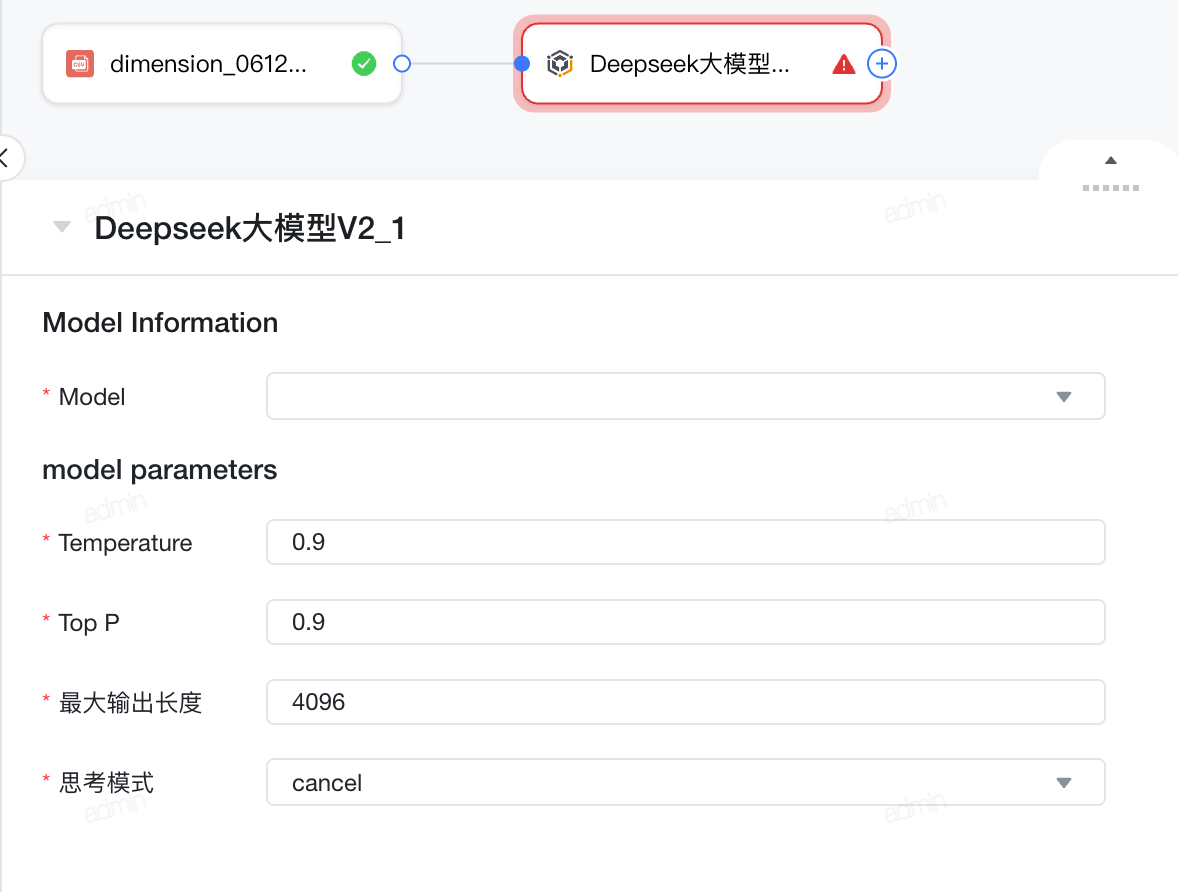Click the Temperature input field
The width and height of the screenshot is (1178, 892).
coord(685,542)
